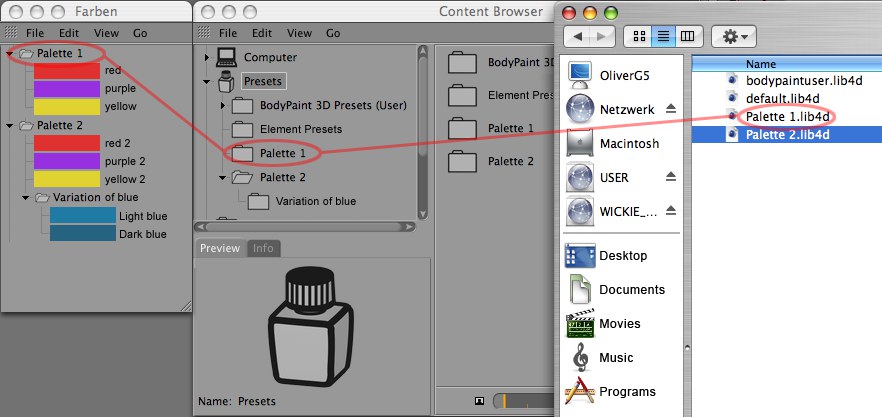Select the OliverG5 computer icon in sidebar
This screenshot has width=882, height=417.
(580, 73)
